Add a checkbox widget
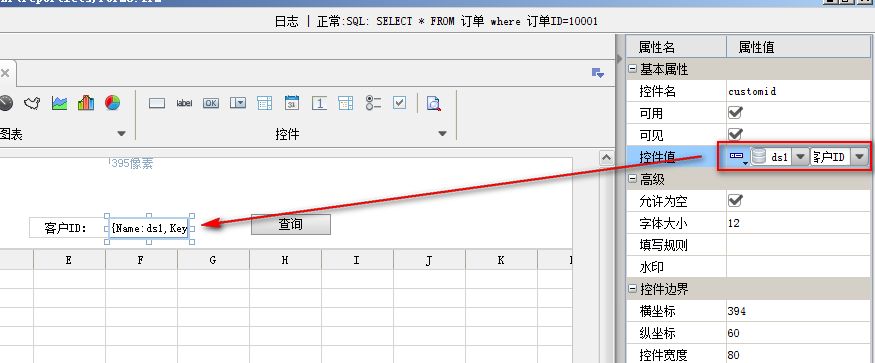 (400, 103)
